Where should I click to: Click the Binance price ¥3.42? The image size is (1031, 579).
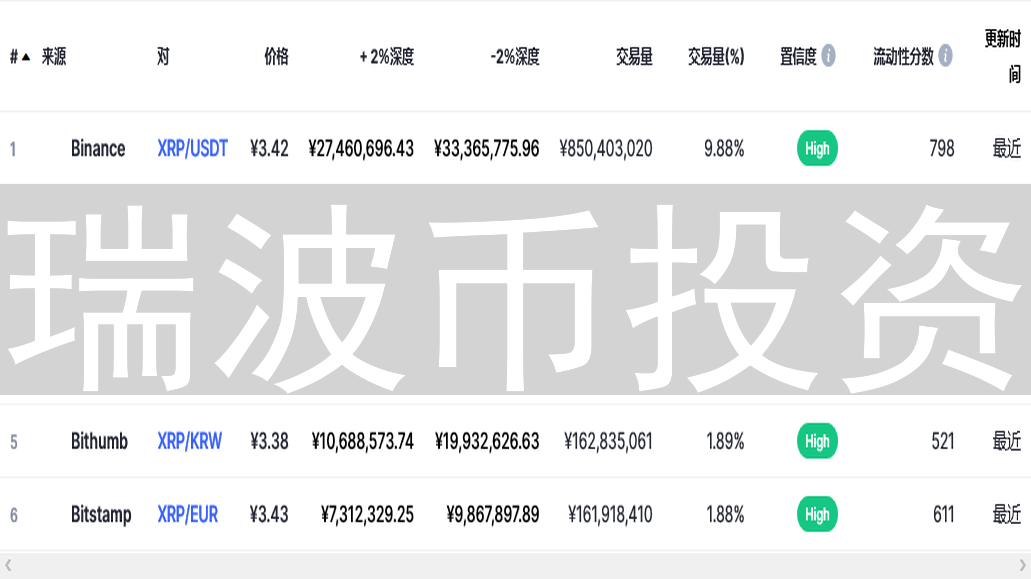tap(270, 149)
